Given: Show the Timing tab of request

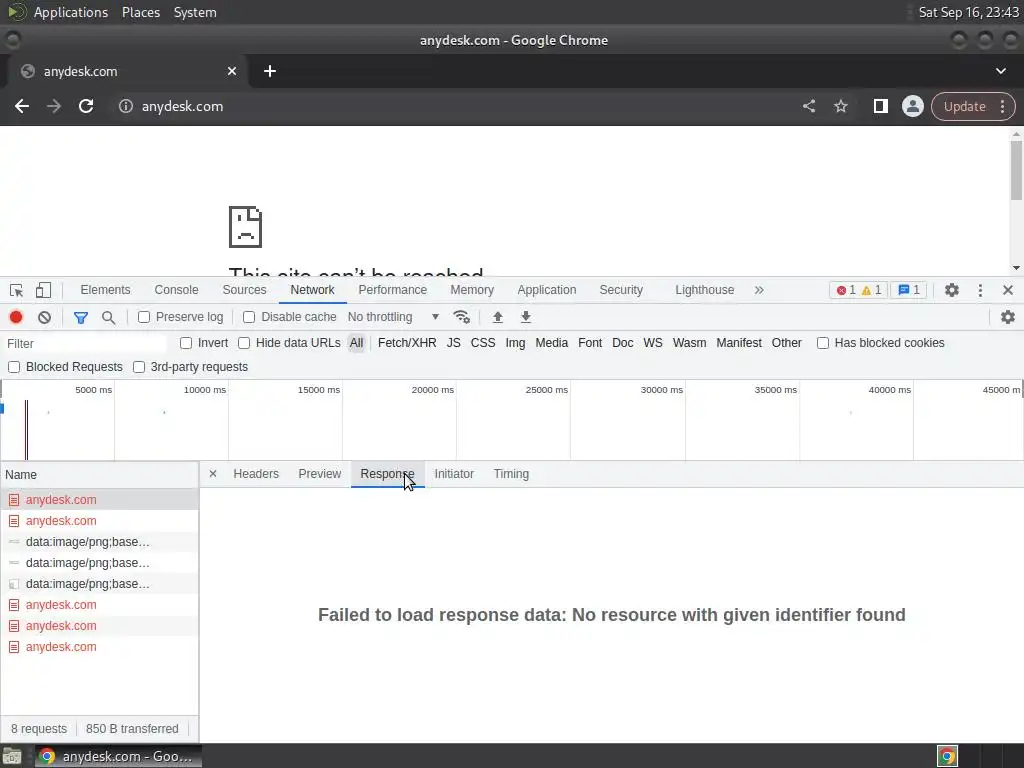Looking at the screenshot, I should (511, 474).
